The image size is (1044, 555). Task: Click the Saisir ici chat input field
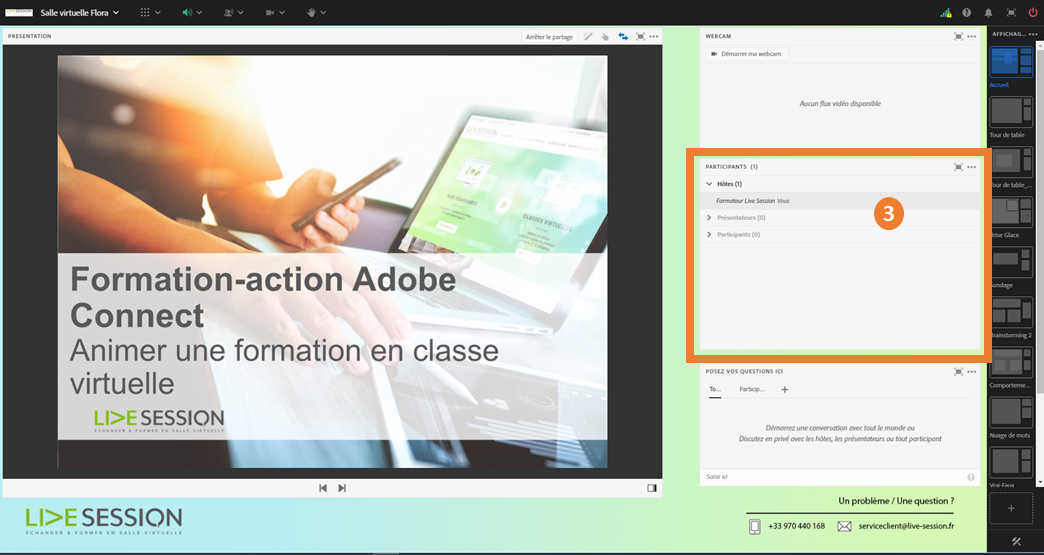[832, 477]
